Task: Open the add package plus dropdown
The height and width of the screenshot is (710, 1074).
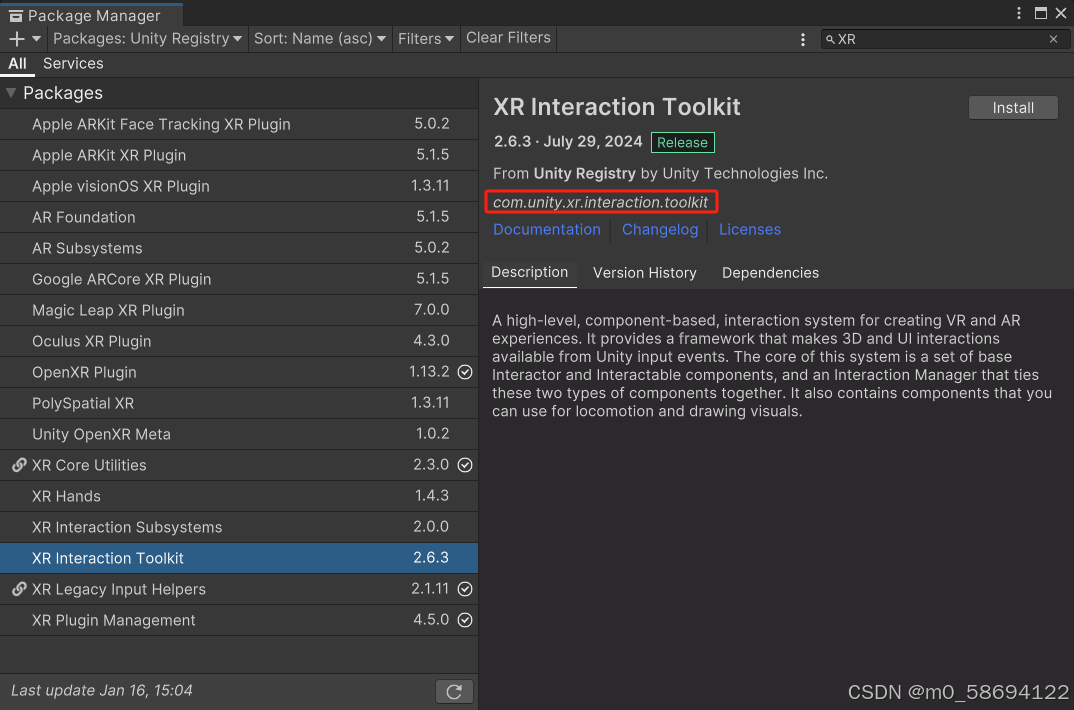Action: (x=22, y=38)
